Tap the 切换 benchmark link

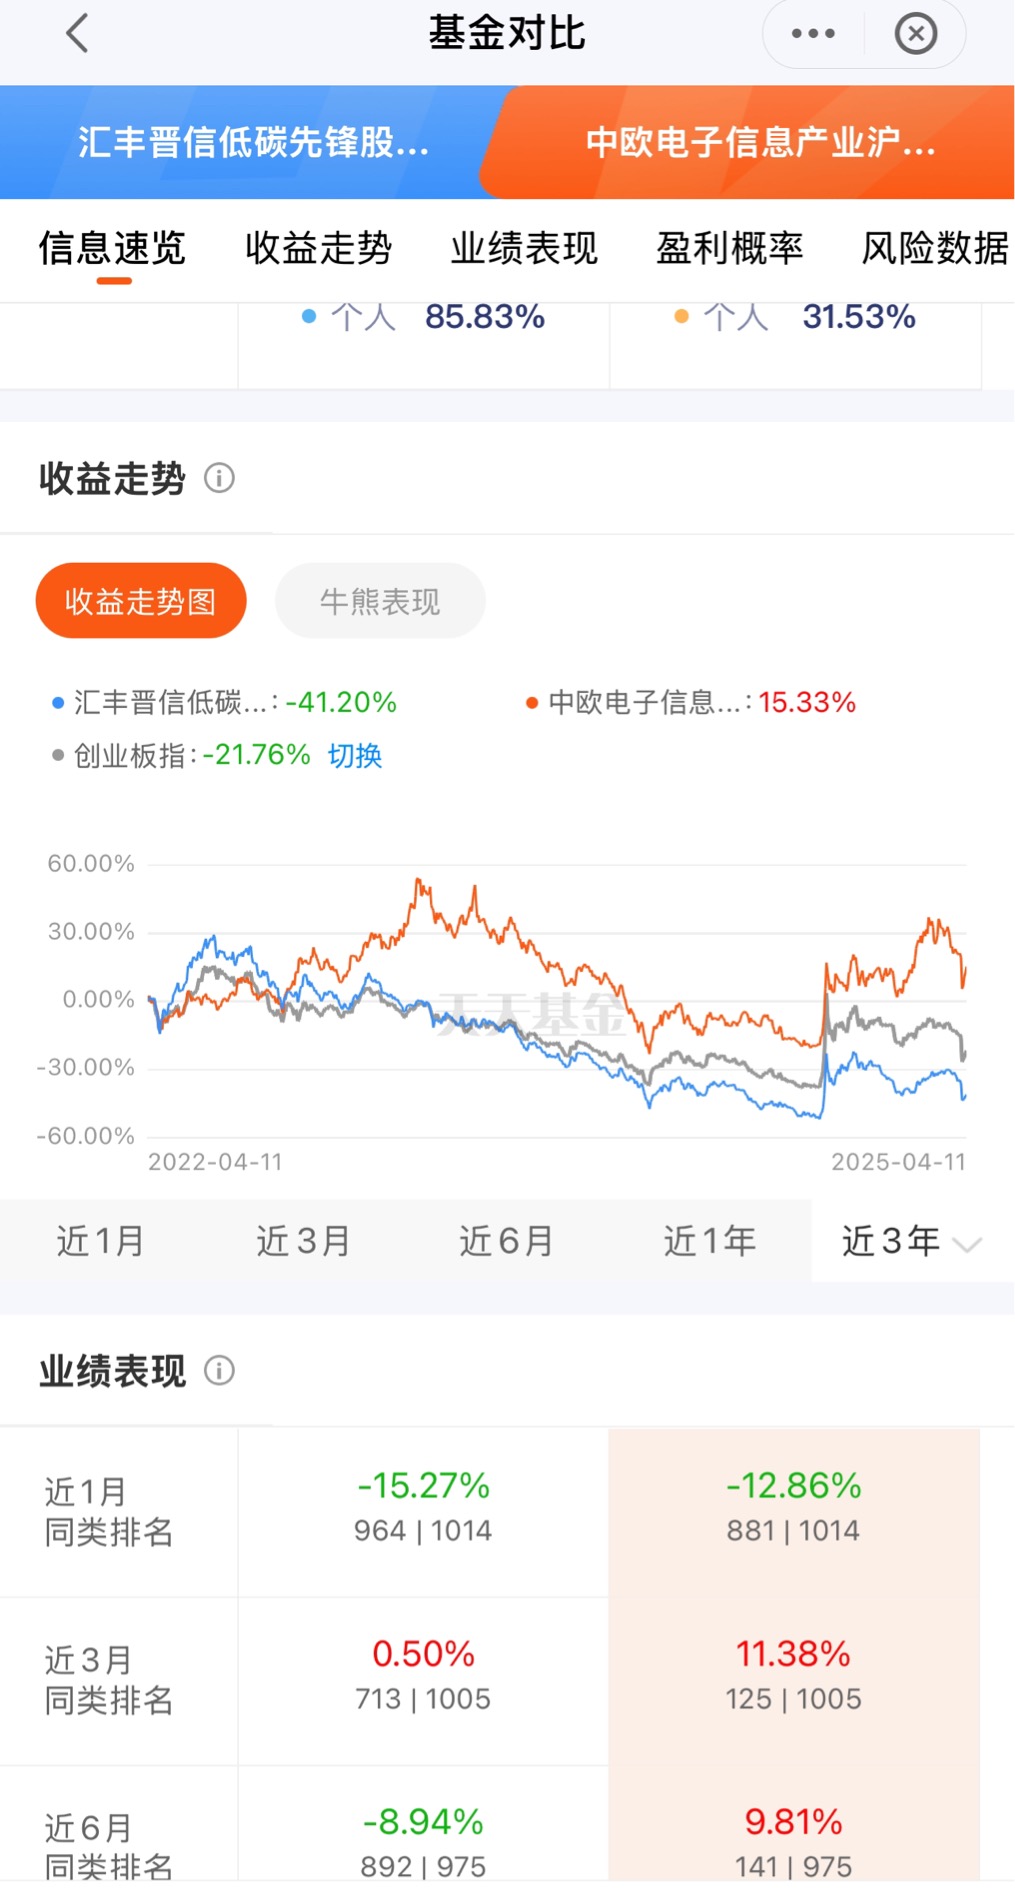click(355, 755)
